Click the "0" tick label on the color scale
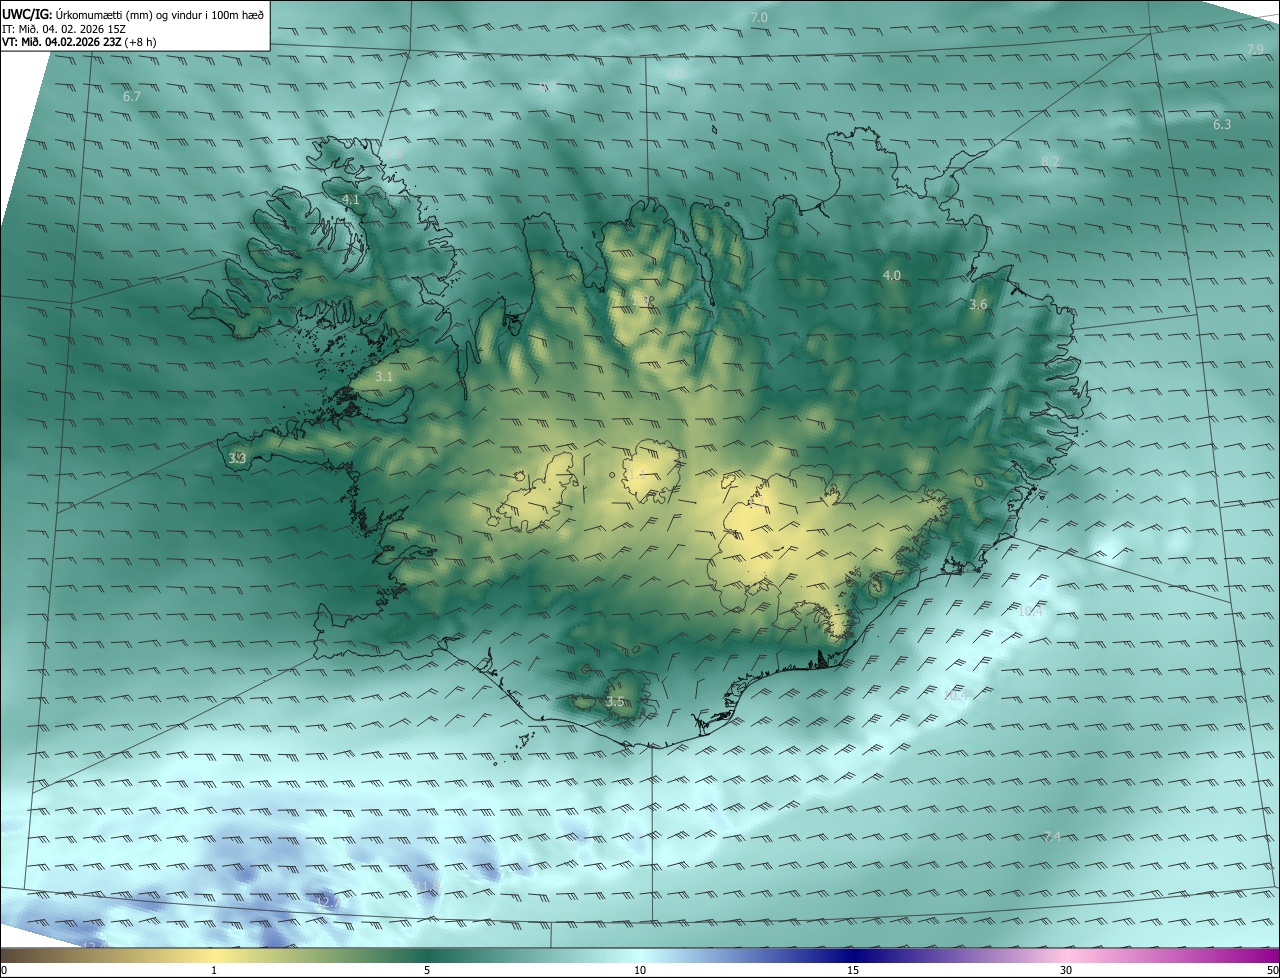This screenshot has width=1280, height=978. pos(4,970)
